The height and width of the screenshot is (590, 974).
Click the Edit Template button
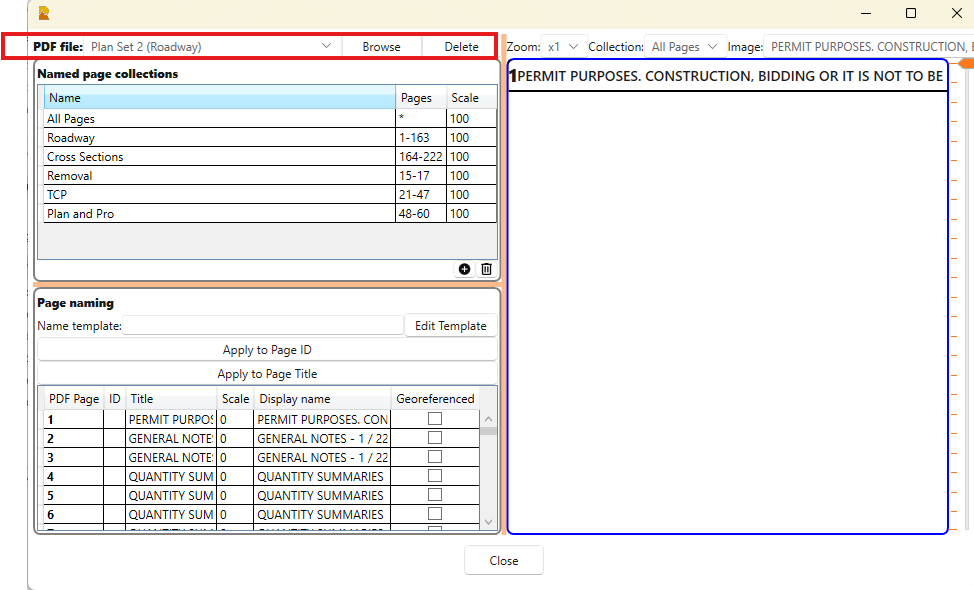pos(450,326)
